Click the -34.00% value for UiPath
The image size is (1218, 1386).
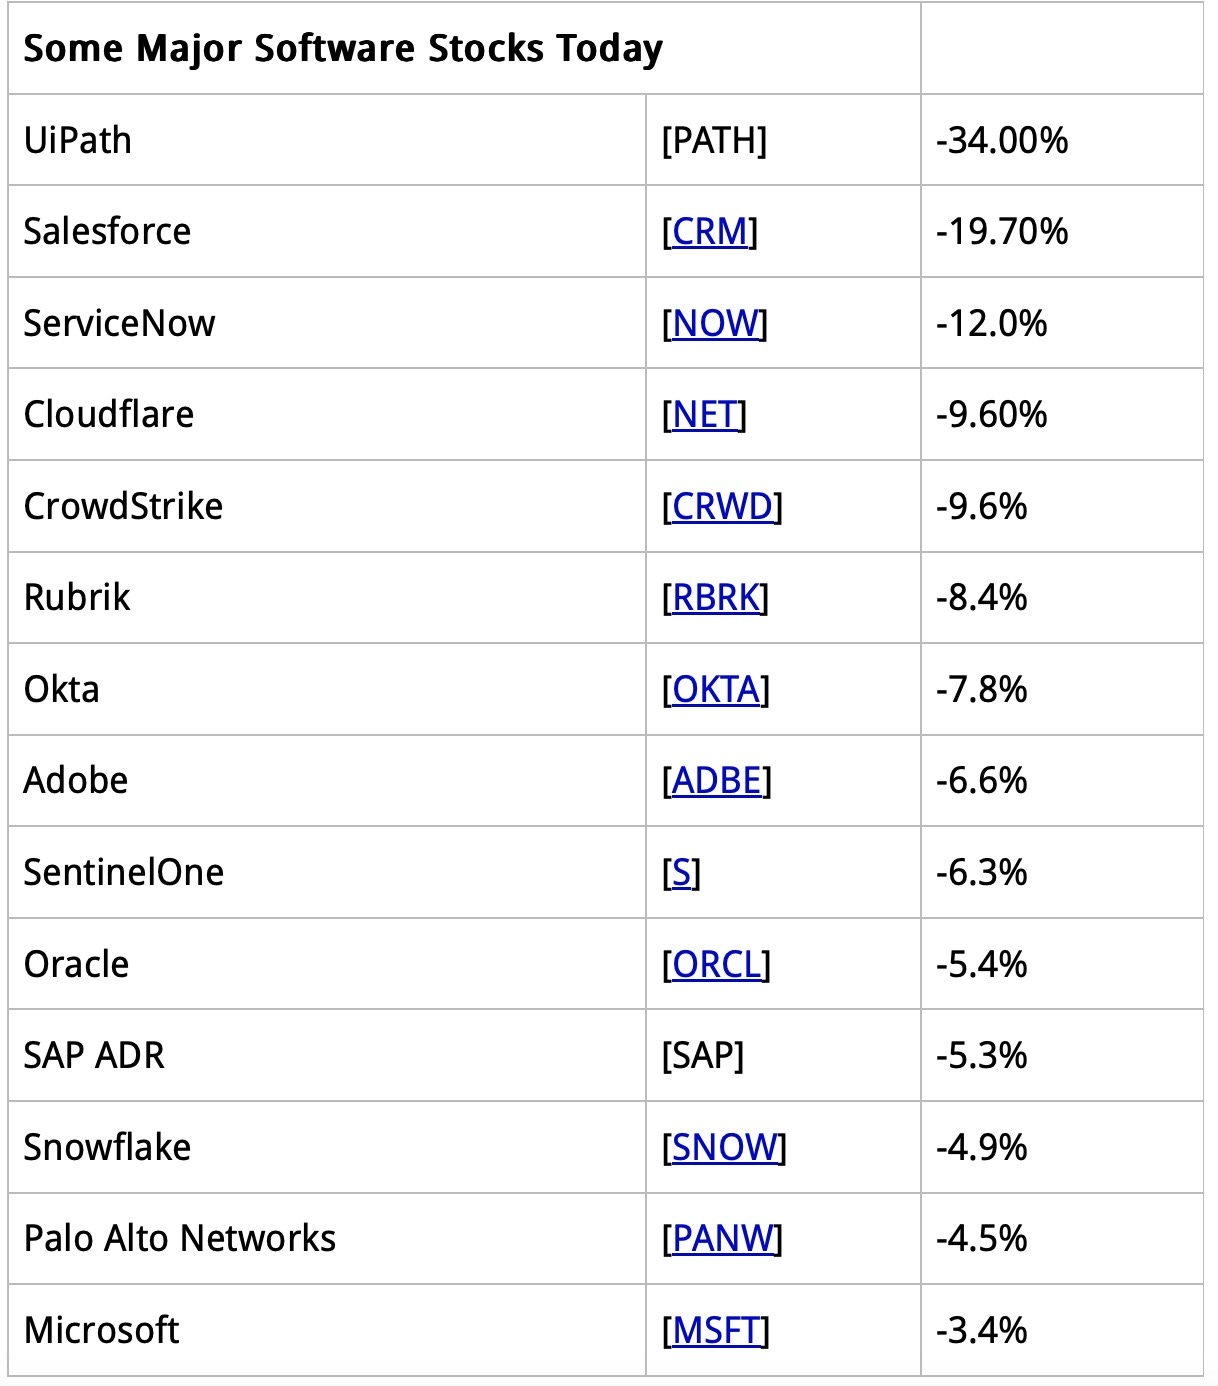click(x=1002, y=141)
